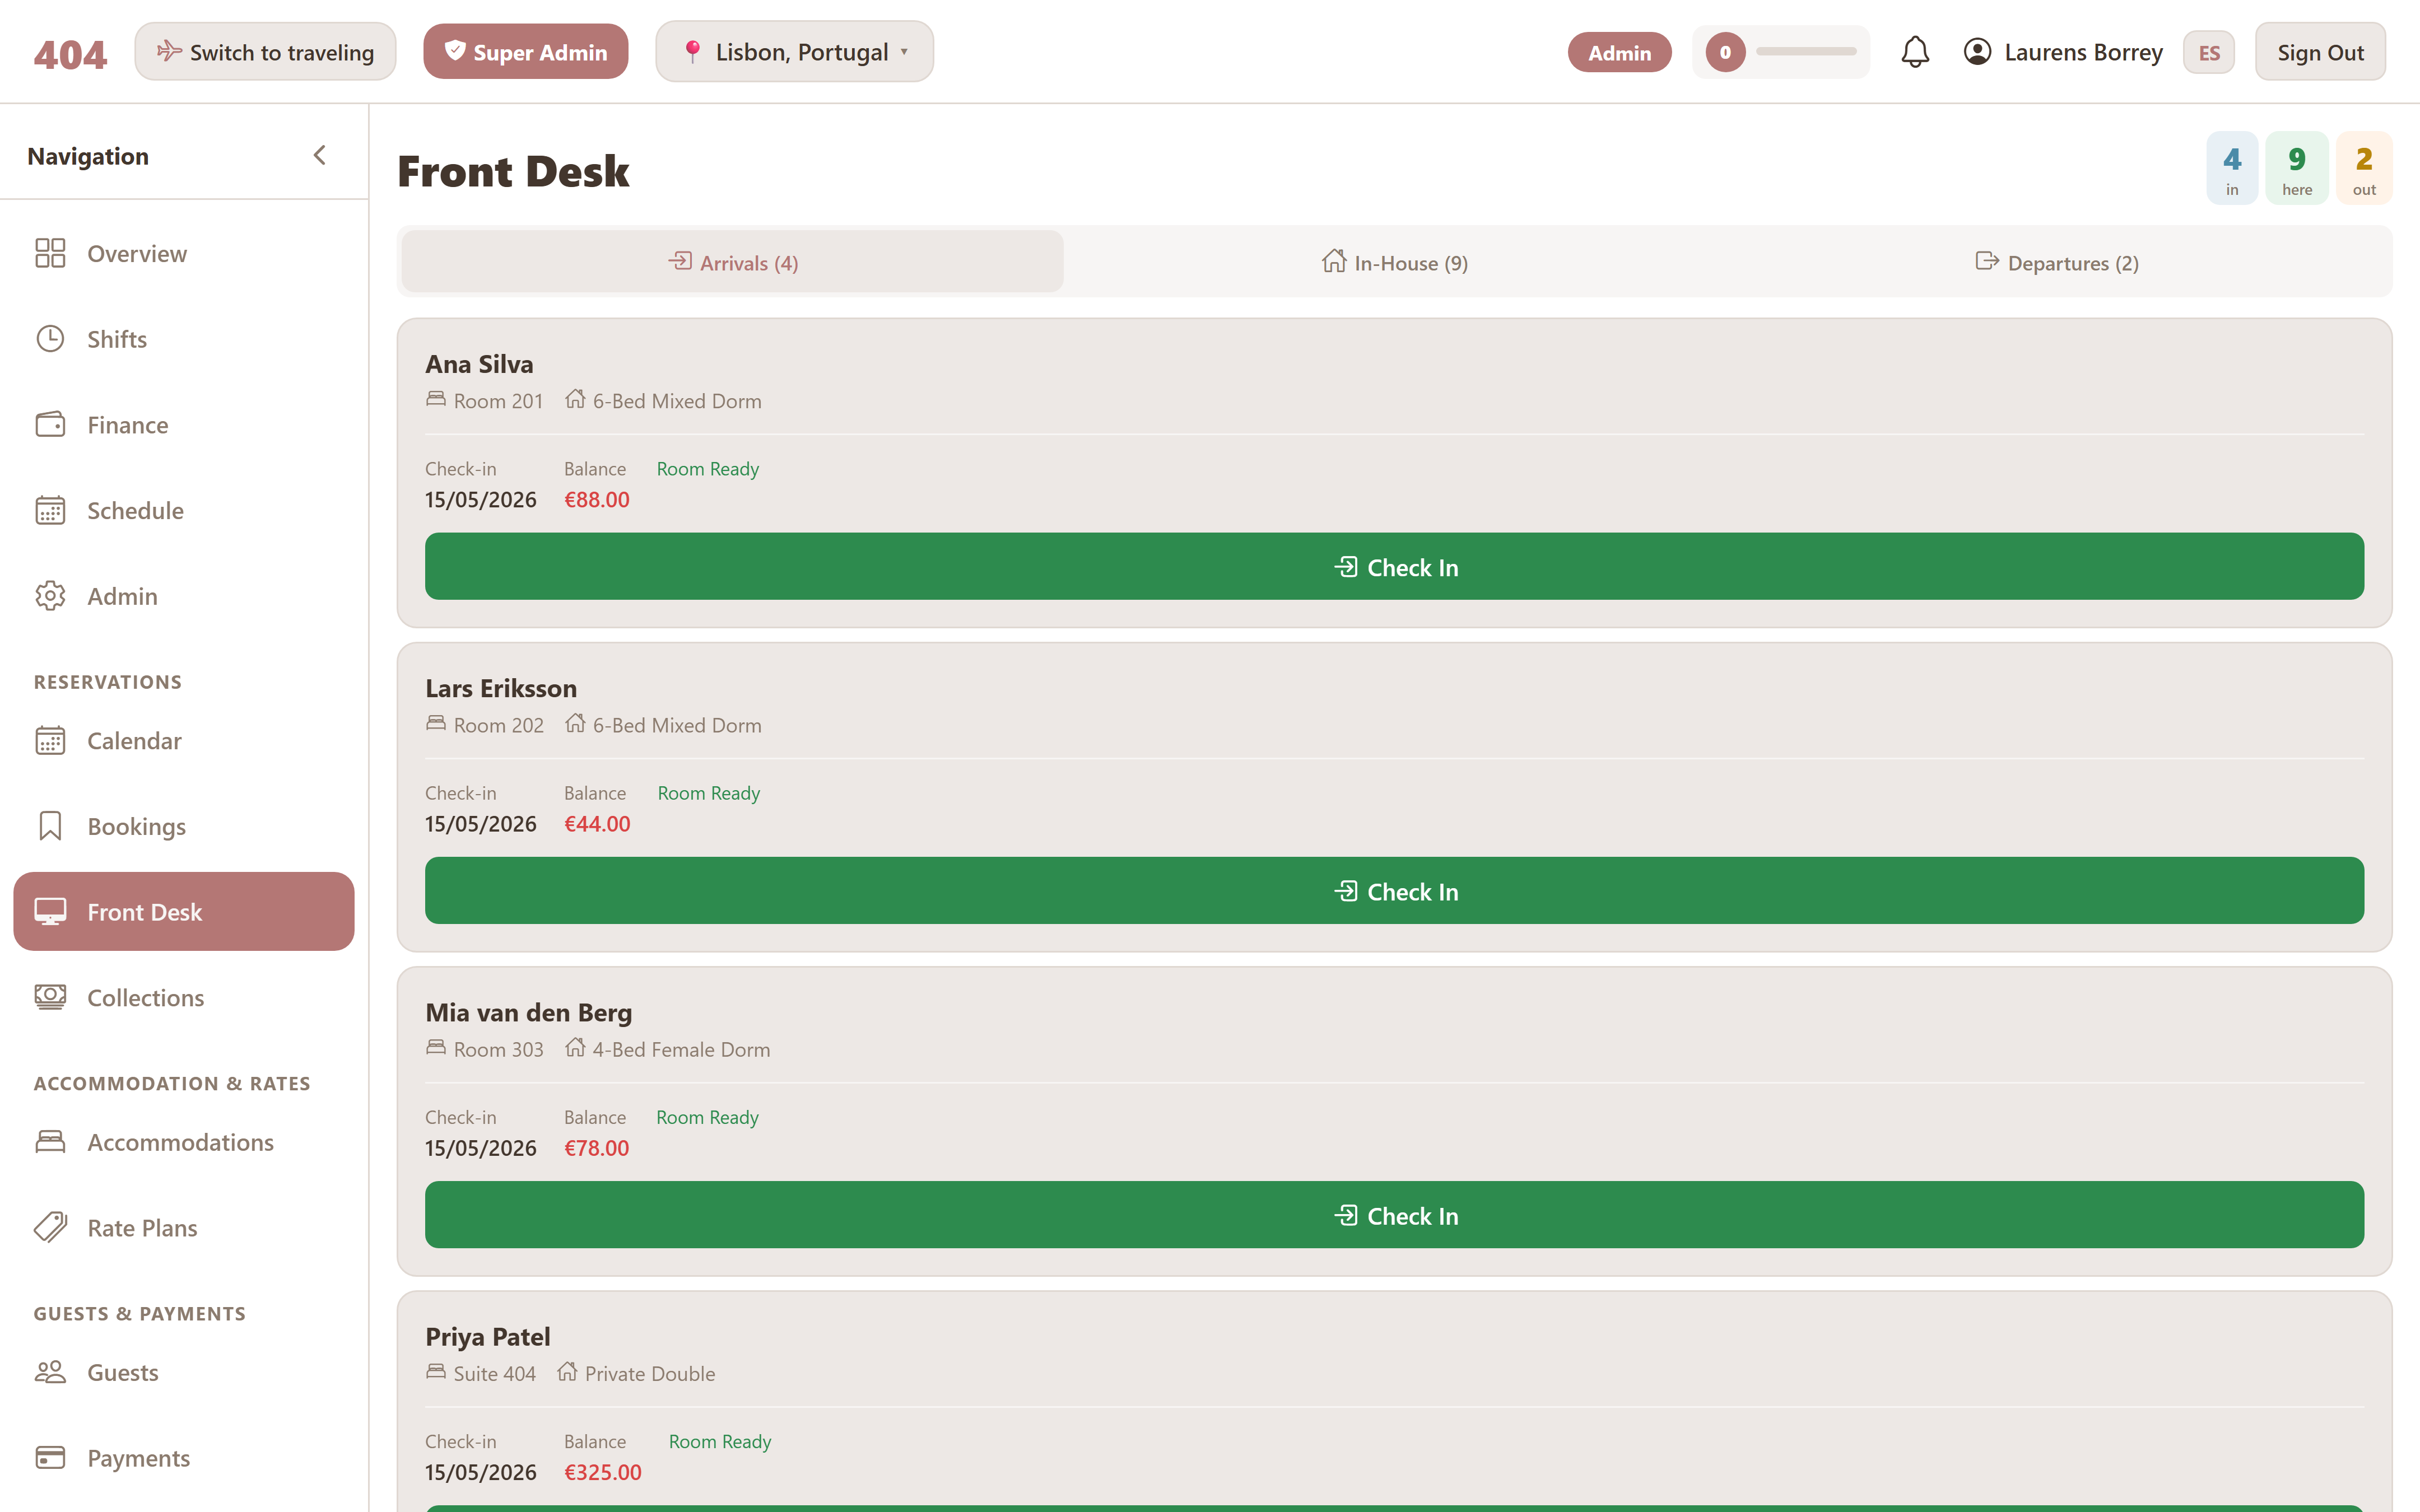
Task: Click Room Ready status on Lars Eriksson's card
Action: coord(709,793)
